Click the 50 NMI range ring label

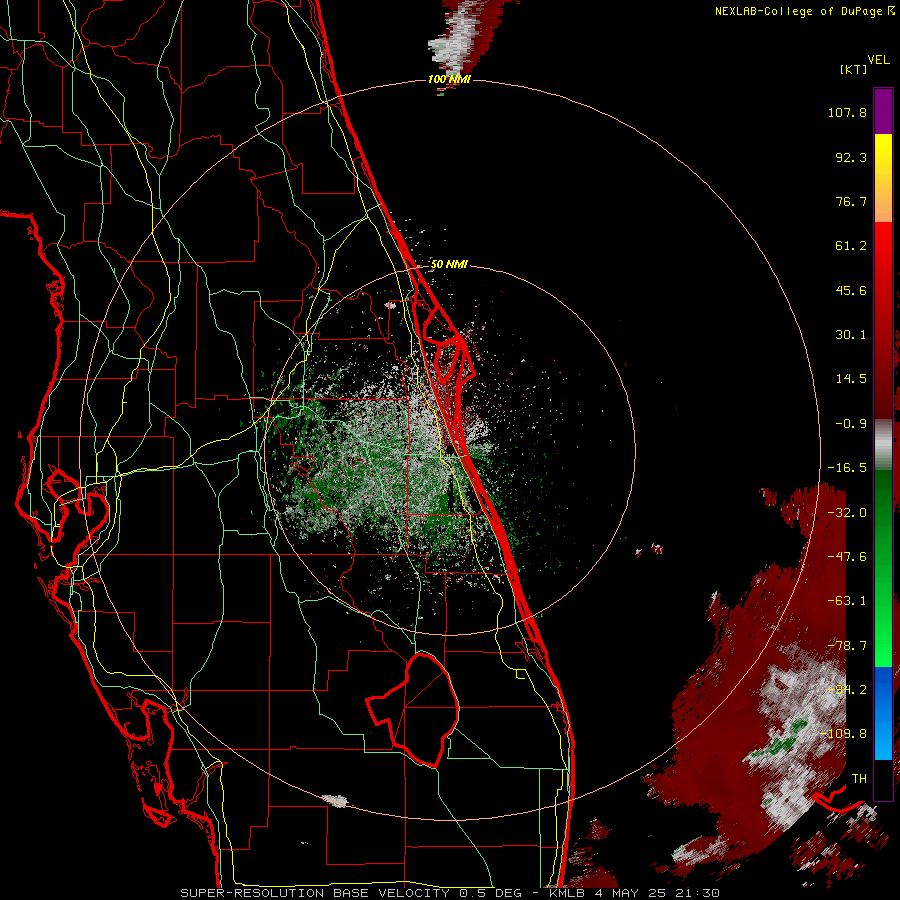pos(449,265)
